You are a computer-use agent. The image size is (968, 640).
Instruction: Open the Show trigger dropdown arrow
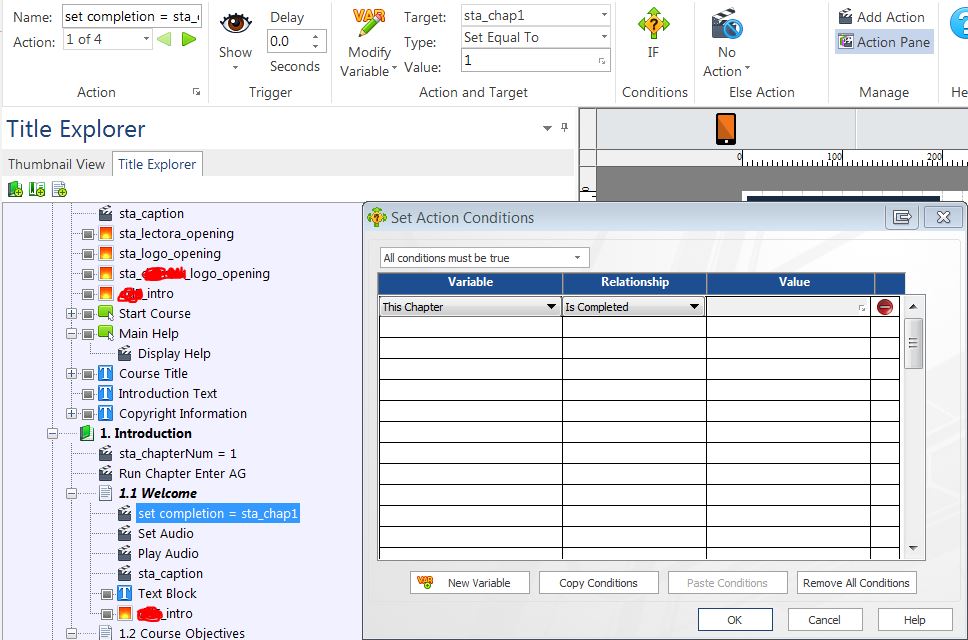pos(235,67)
